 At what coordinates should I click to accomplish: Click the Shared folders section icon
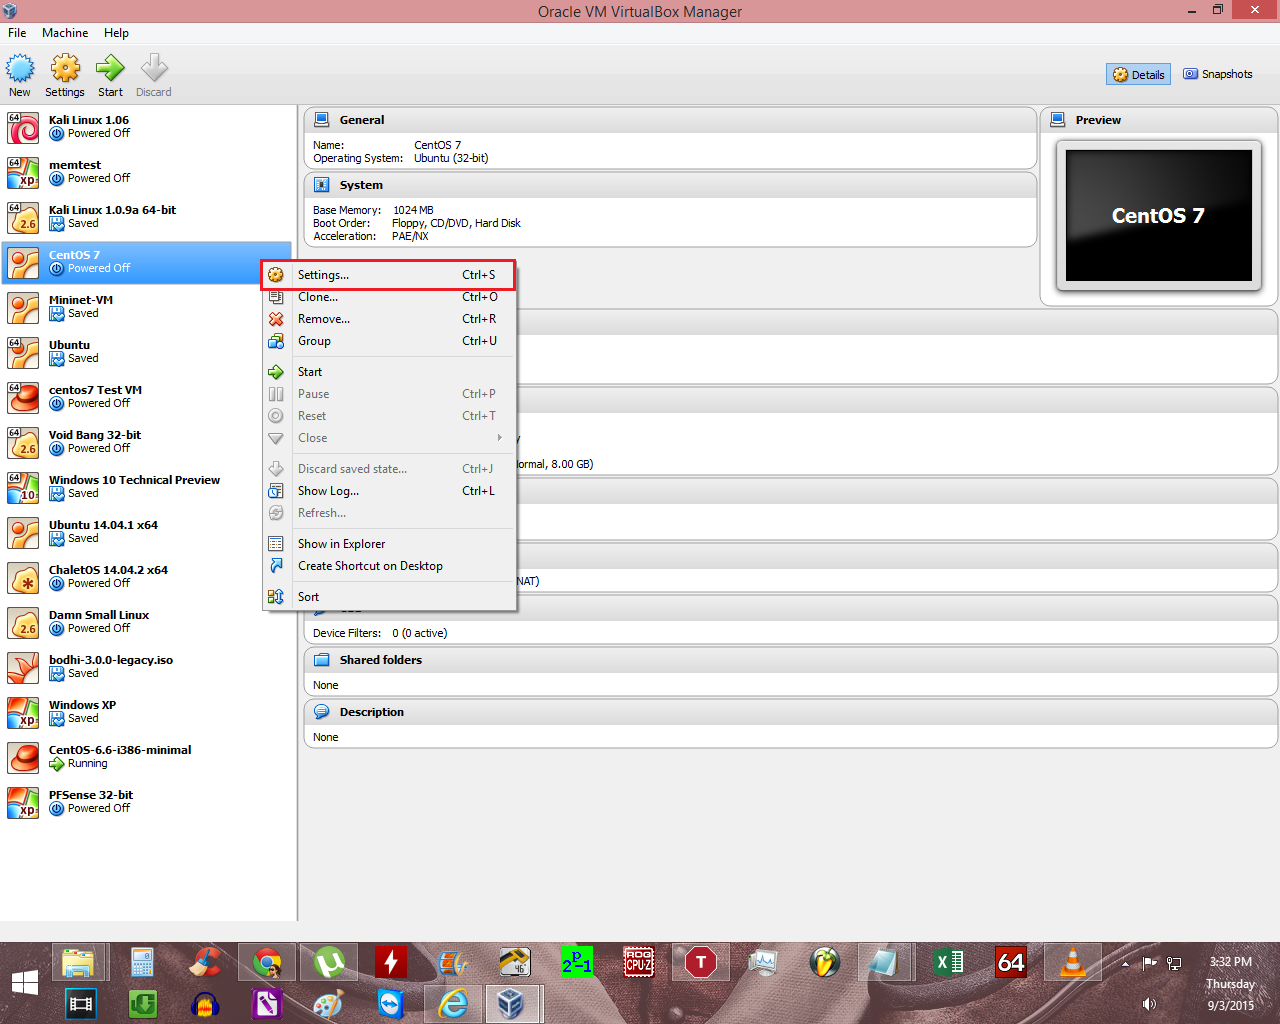pyautogui.click(x=322, y=660)
